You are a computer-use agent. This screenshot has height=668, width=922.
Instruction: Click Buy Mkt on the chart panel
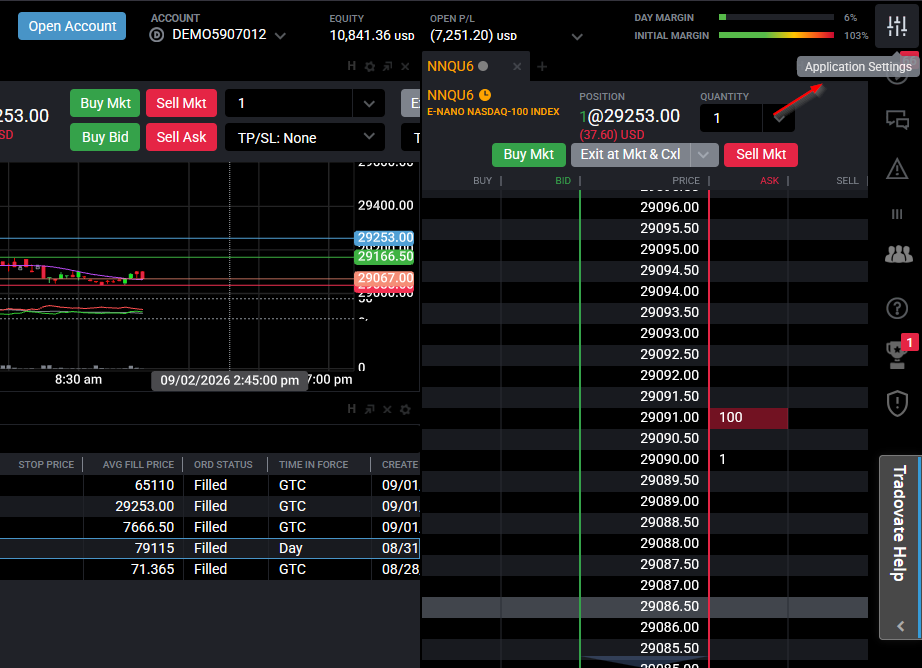point(105,103)
